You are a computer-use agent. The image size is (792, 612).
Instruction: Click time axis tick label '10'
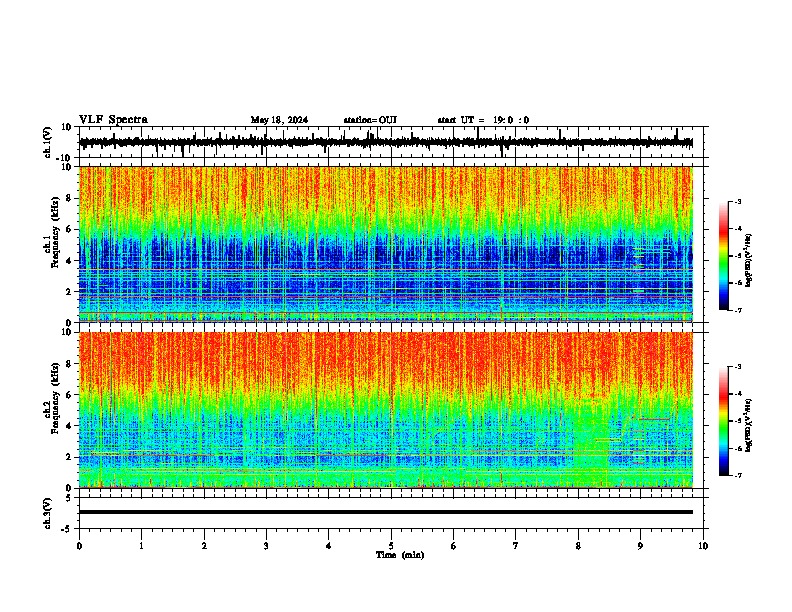tap(703, 546)
